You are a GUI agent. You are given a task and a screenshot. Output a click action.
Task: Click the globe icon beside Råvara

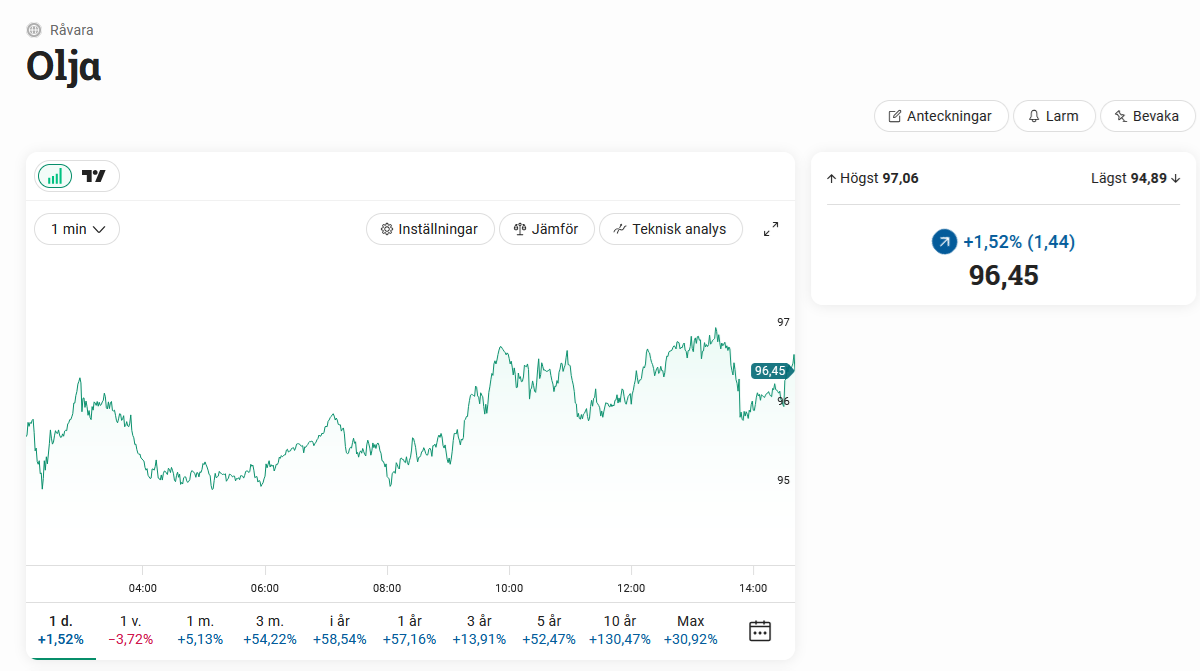[x=34, y=30]
